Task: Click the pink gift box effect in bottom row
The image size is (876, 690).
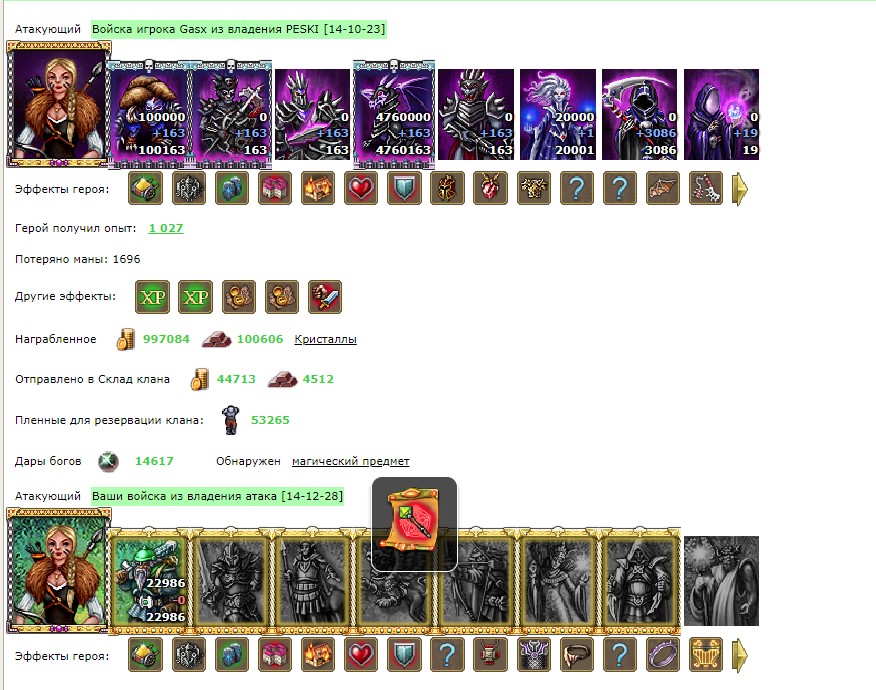Action: point(275,654)
